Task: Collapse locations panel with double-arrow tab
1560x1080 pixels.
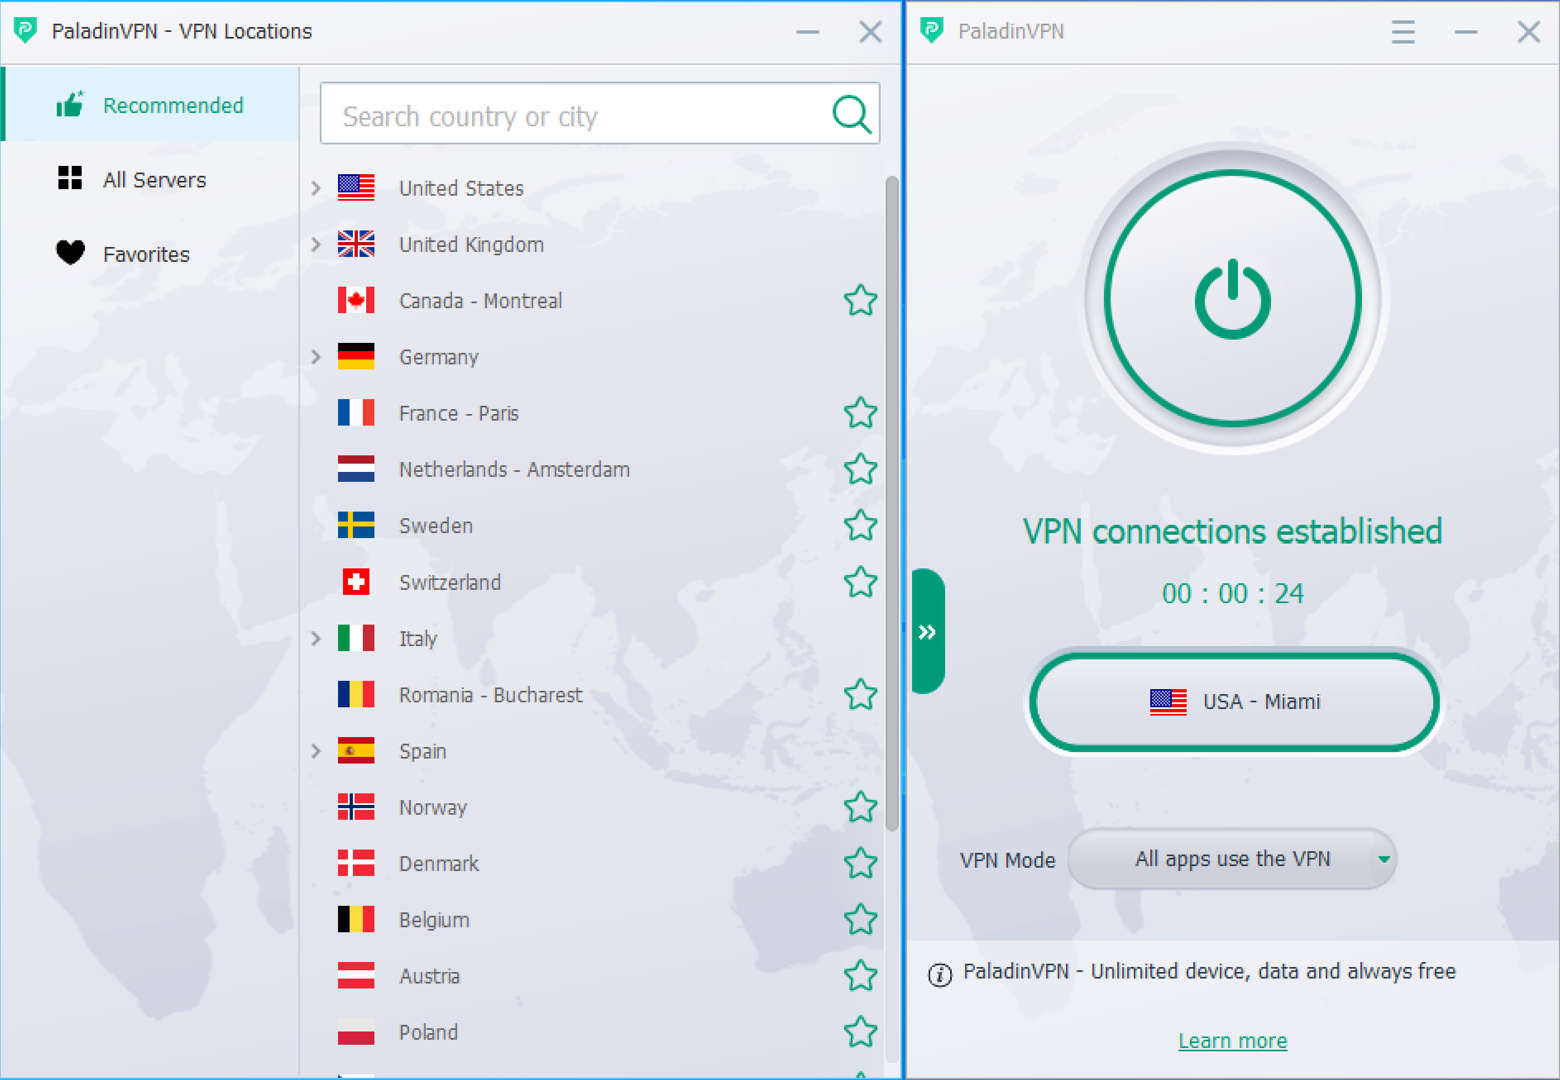Action: tap(928, 631)
